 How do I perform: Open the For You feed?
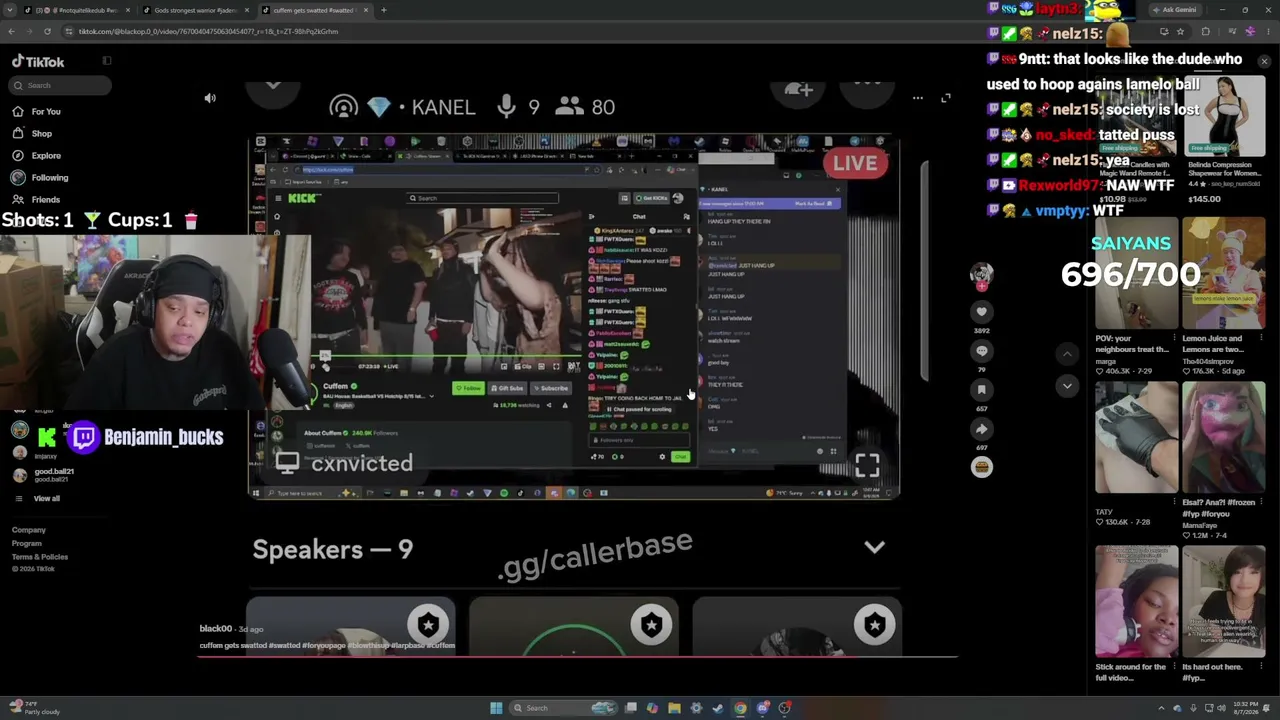(46, 111)
